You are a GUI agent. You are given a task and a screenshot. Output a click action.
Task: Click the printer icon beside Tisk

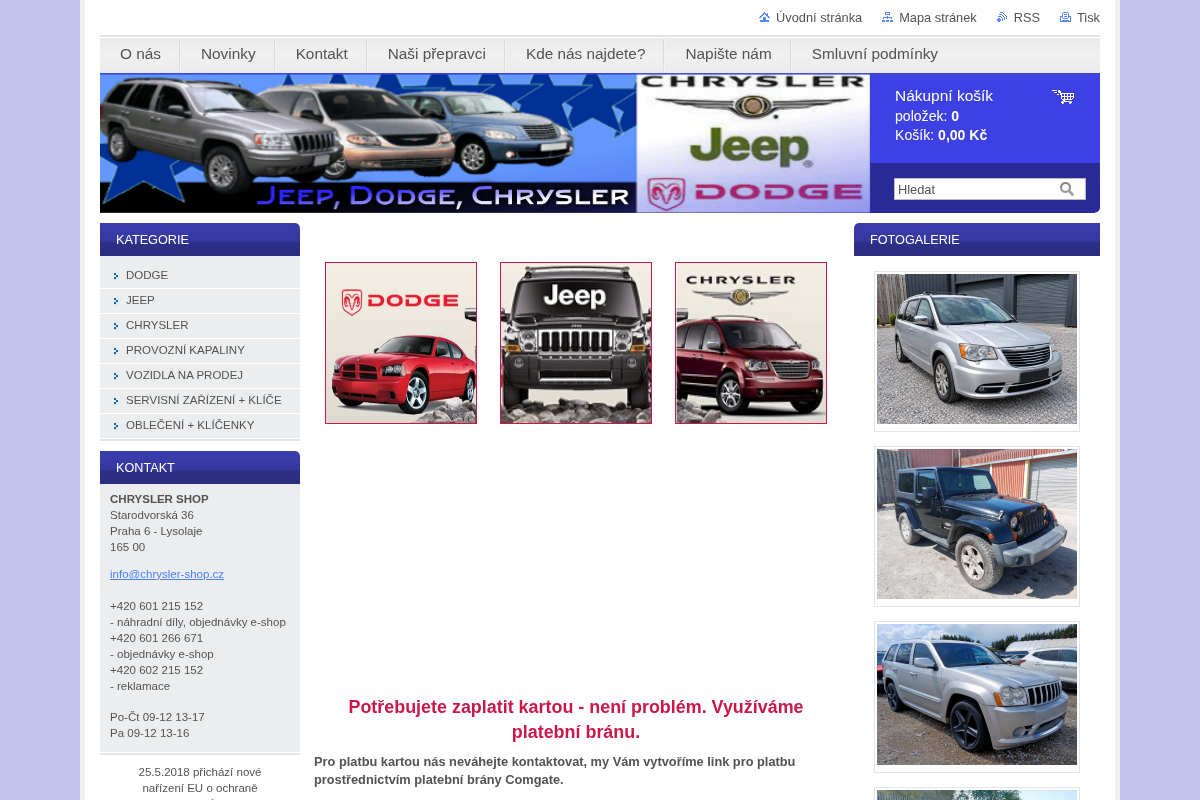[x=1065, y=17]
